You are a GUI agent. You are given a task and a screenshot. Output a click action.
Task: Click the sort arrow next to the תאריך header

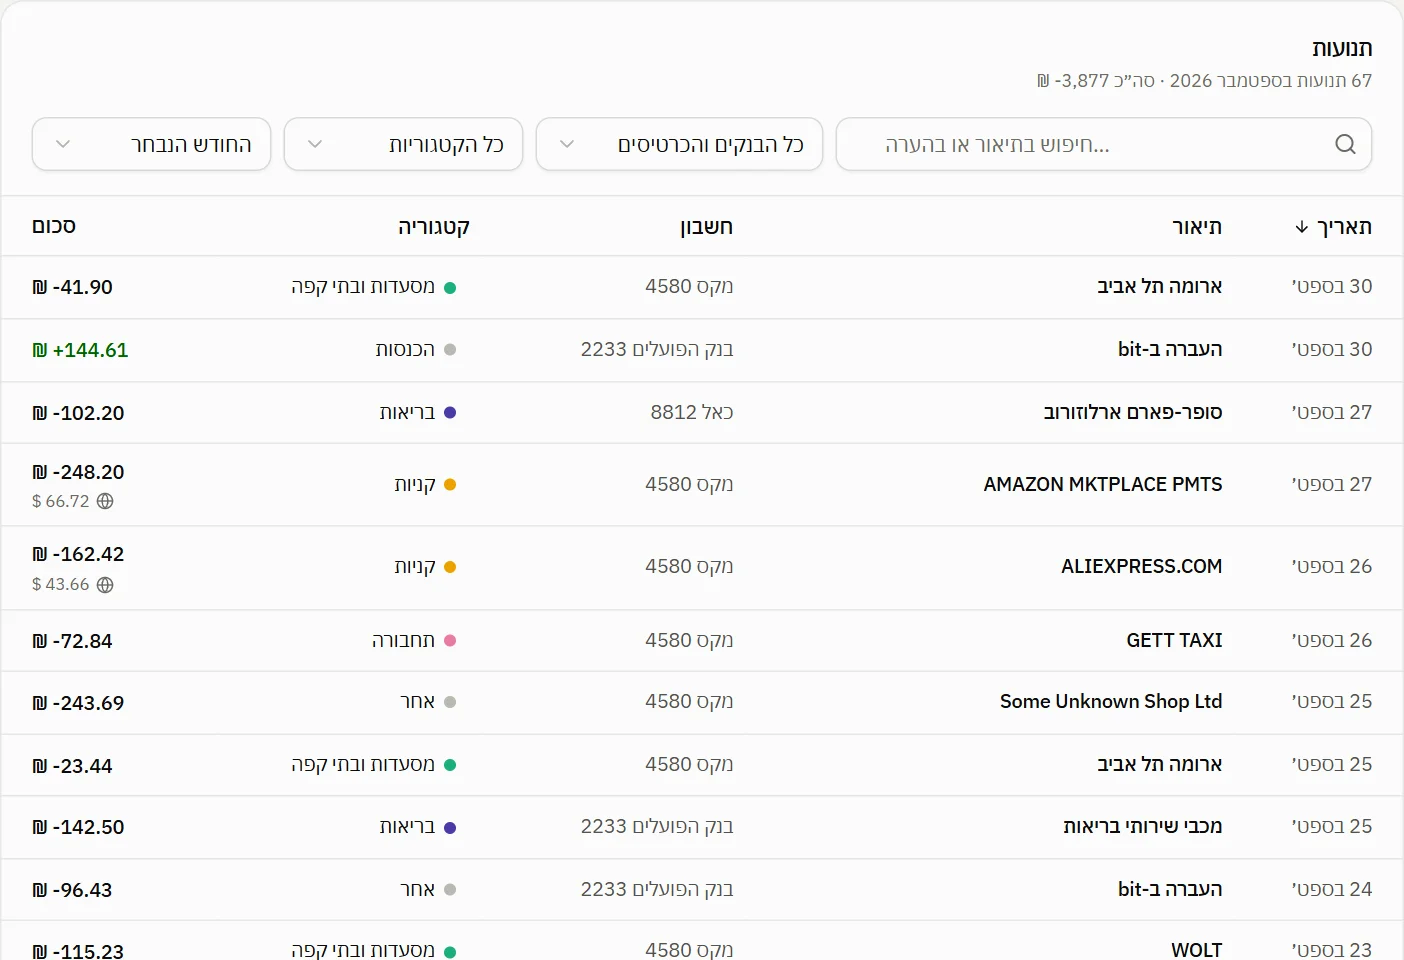(x=1301, y=227)
